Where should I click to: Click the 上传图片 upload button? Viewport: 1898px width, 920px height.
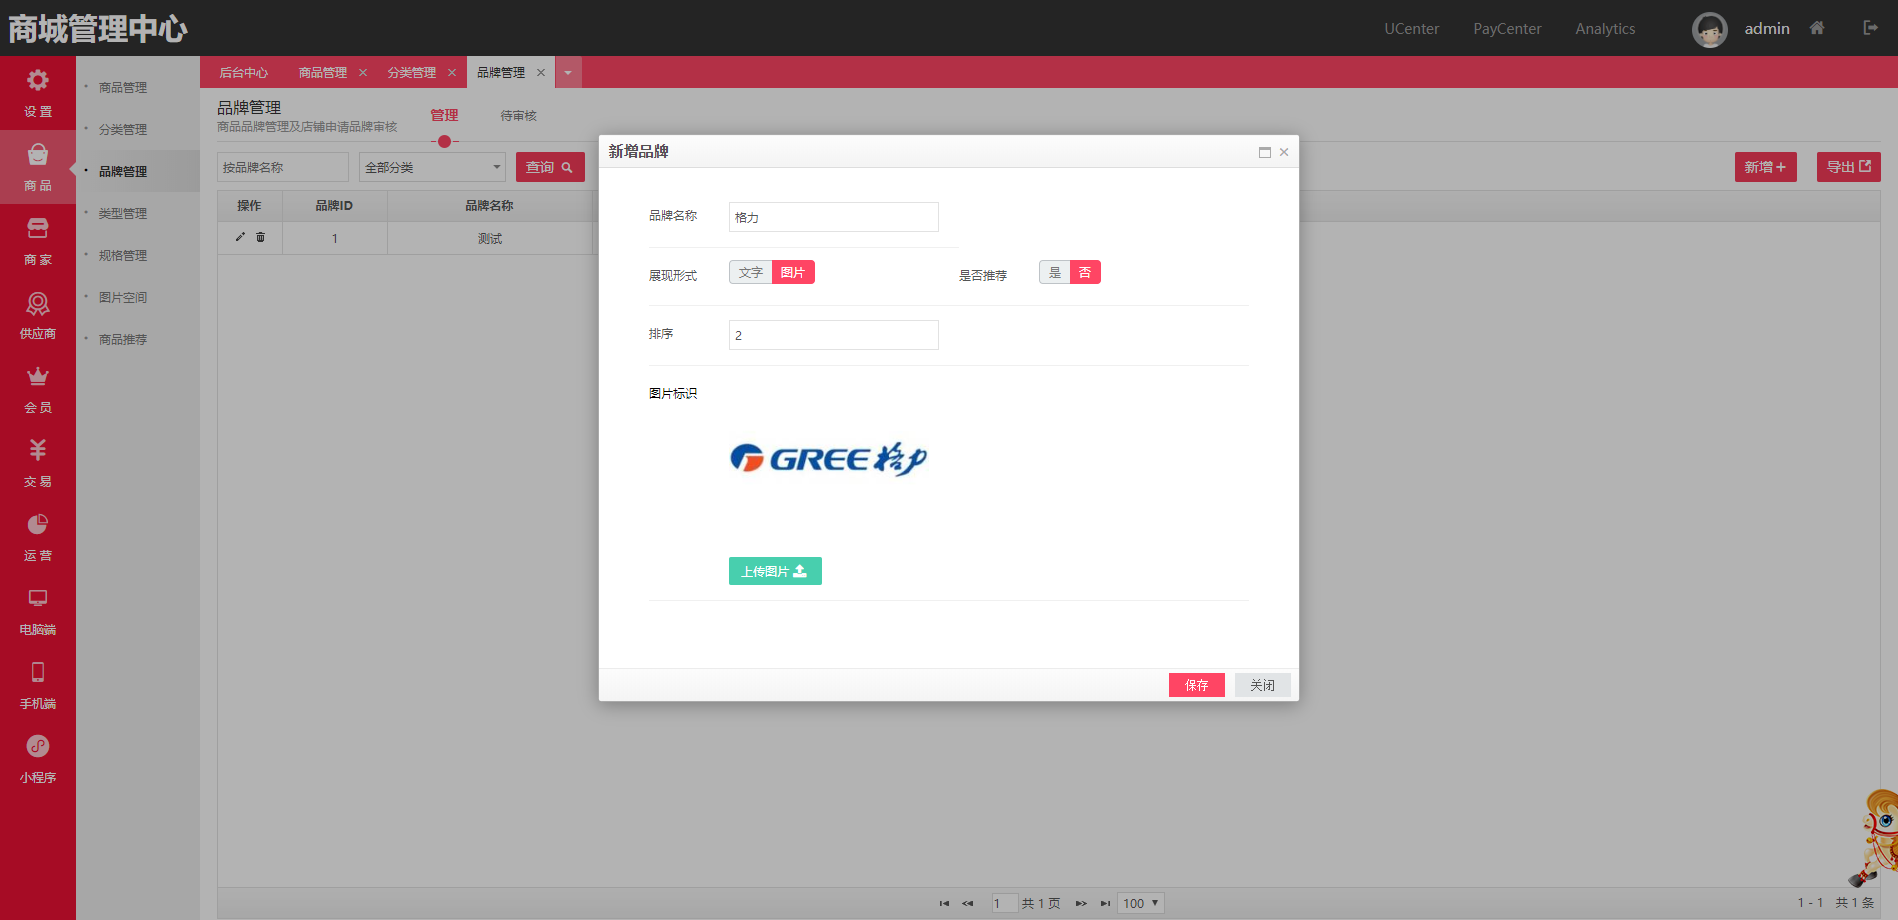point(775,571)
